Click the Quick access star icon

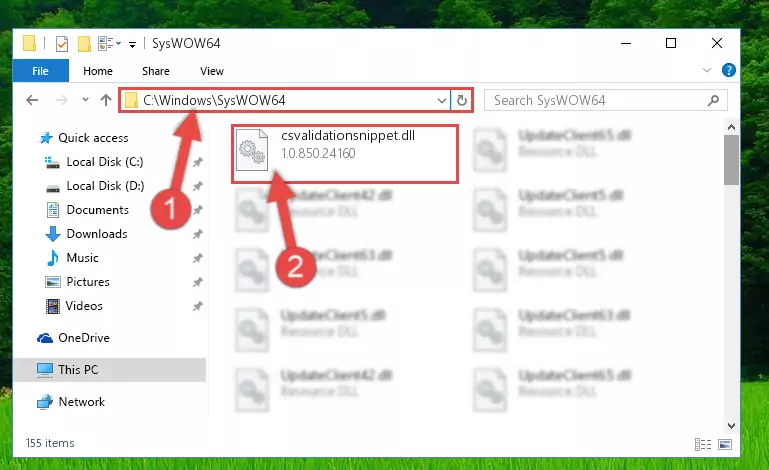tap(46, 138)
